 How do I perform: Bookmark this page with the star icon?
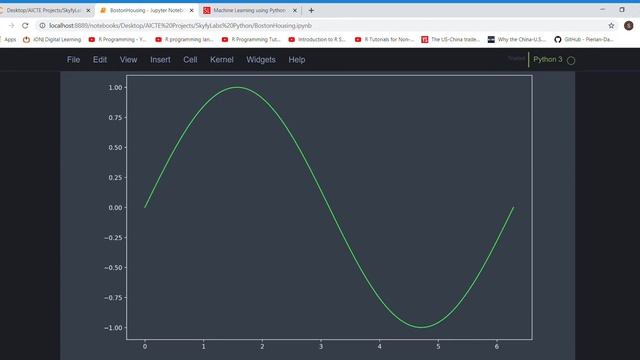(x=611, y=26)
